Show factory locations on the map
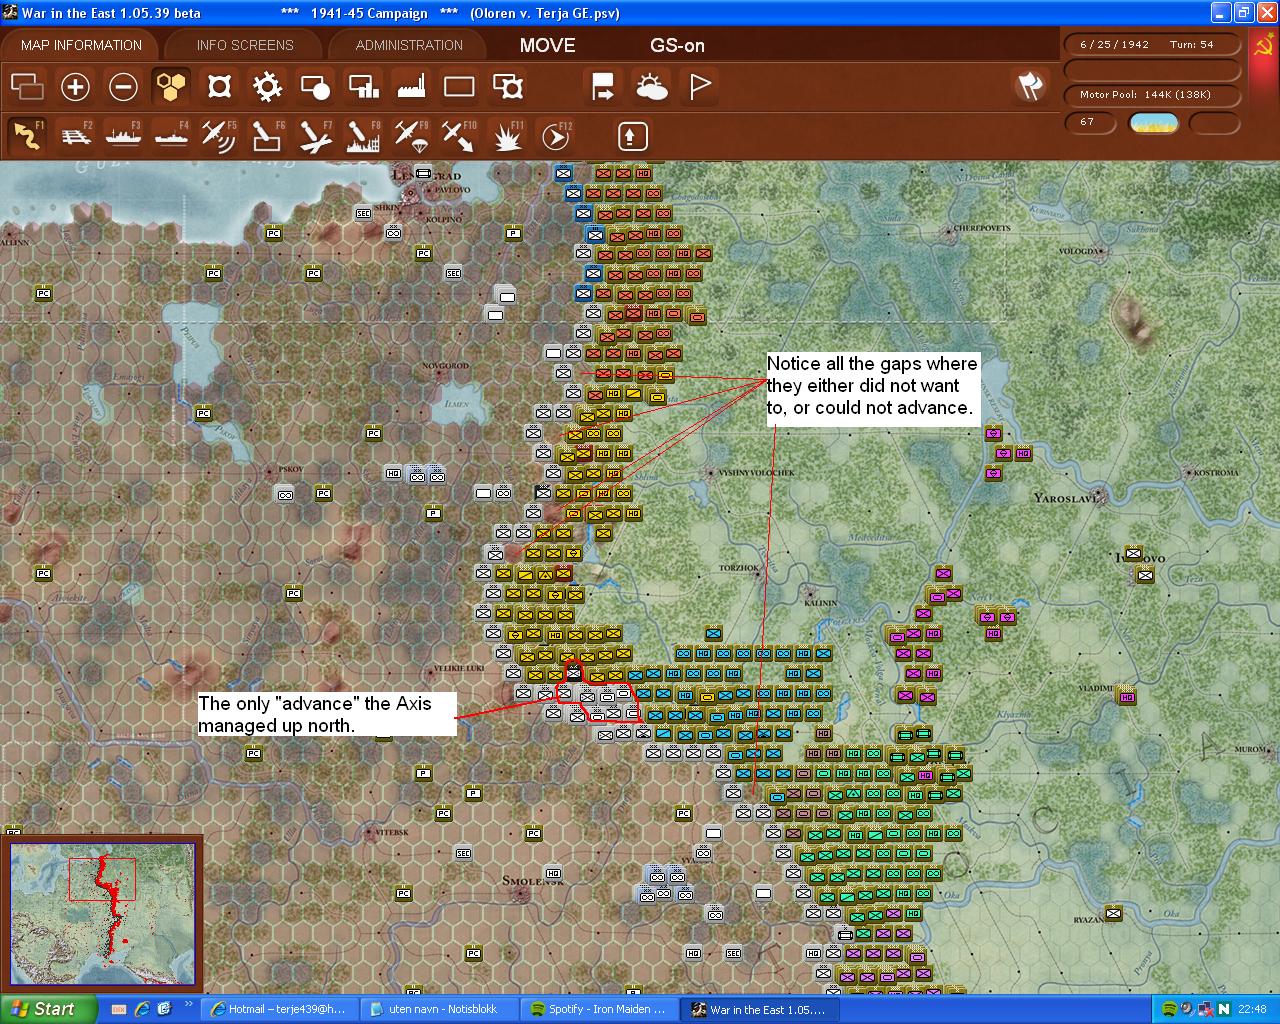 410,87
